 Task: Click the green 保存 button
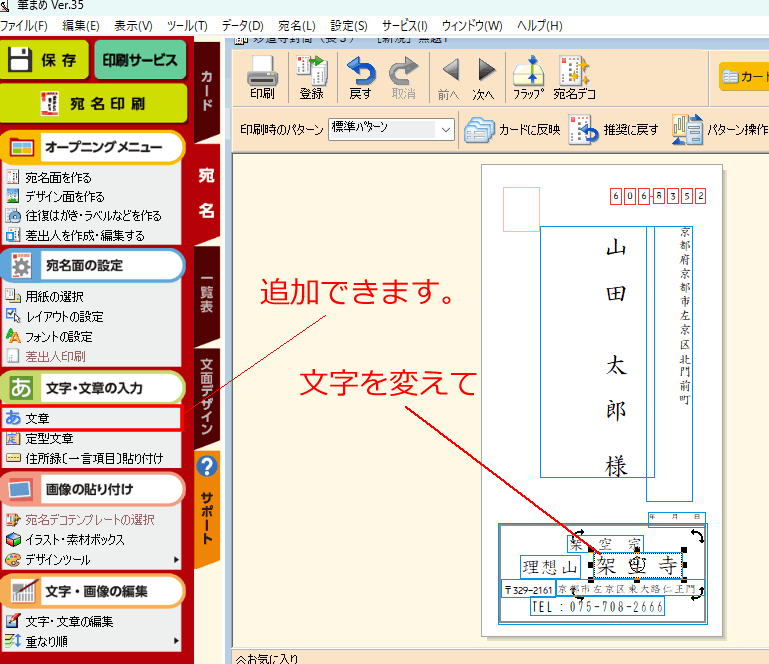tap(45, 61)
